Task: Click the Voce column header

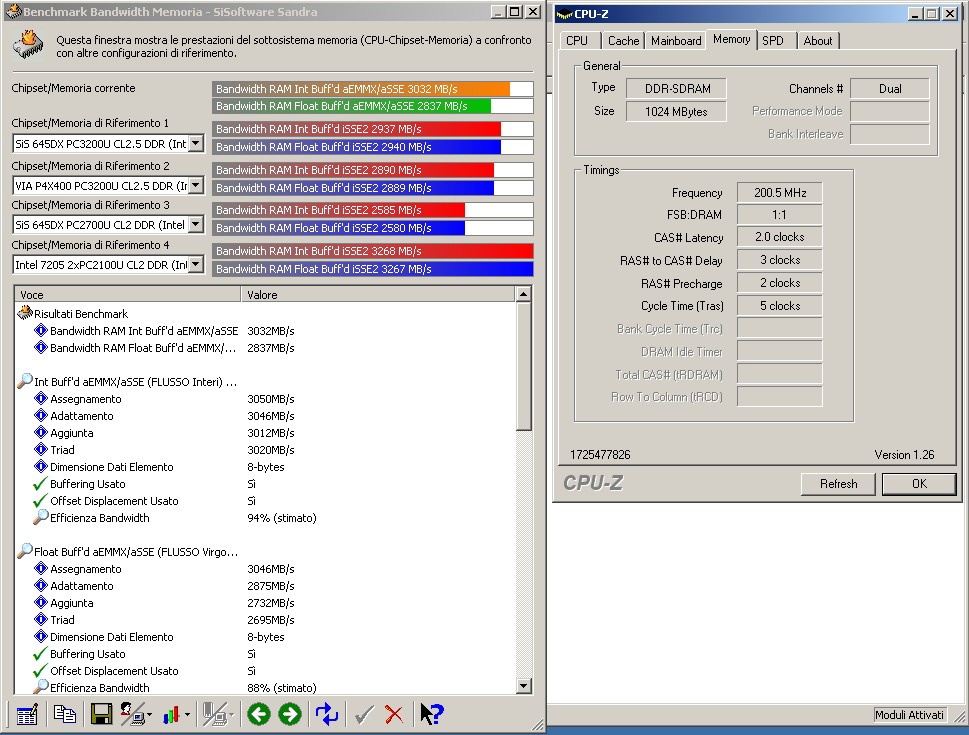Action: pos(127,295)
